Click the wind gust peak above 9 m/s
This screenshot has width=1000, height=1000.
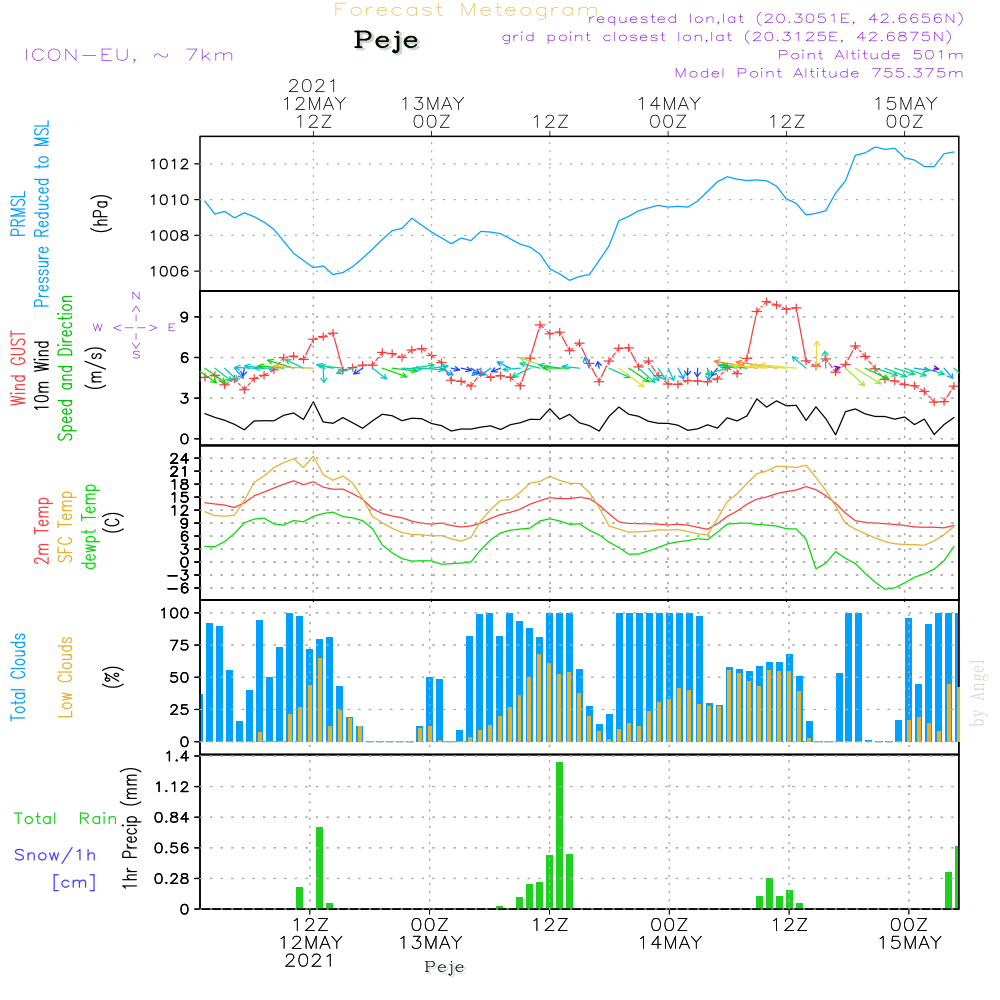[x=767, y=302]
